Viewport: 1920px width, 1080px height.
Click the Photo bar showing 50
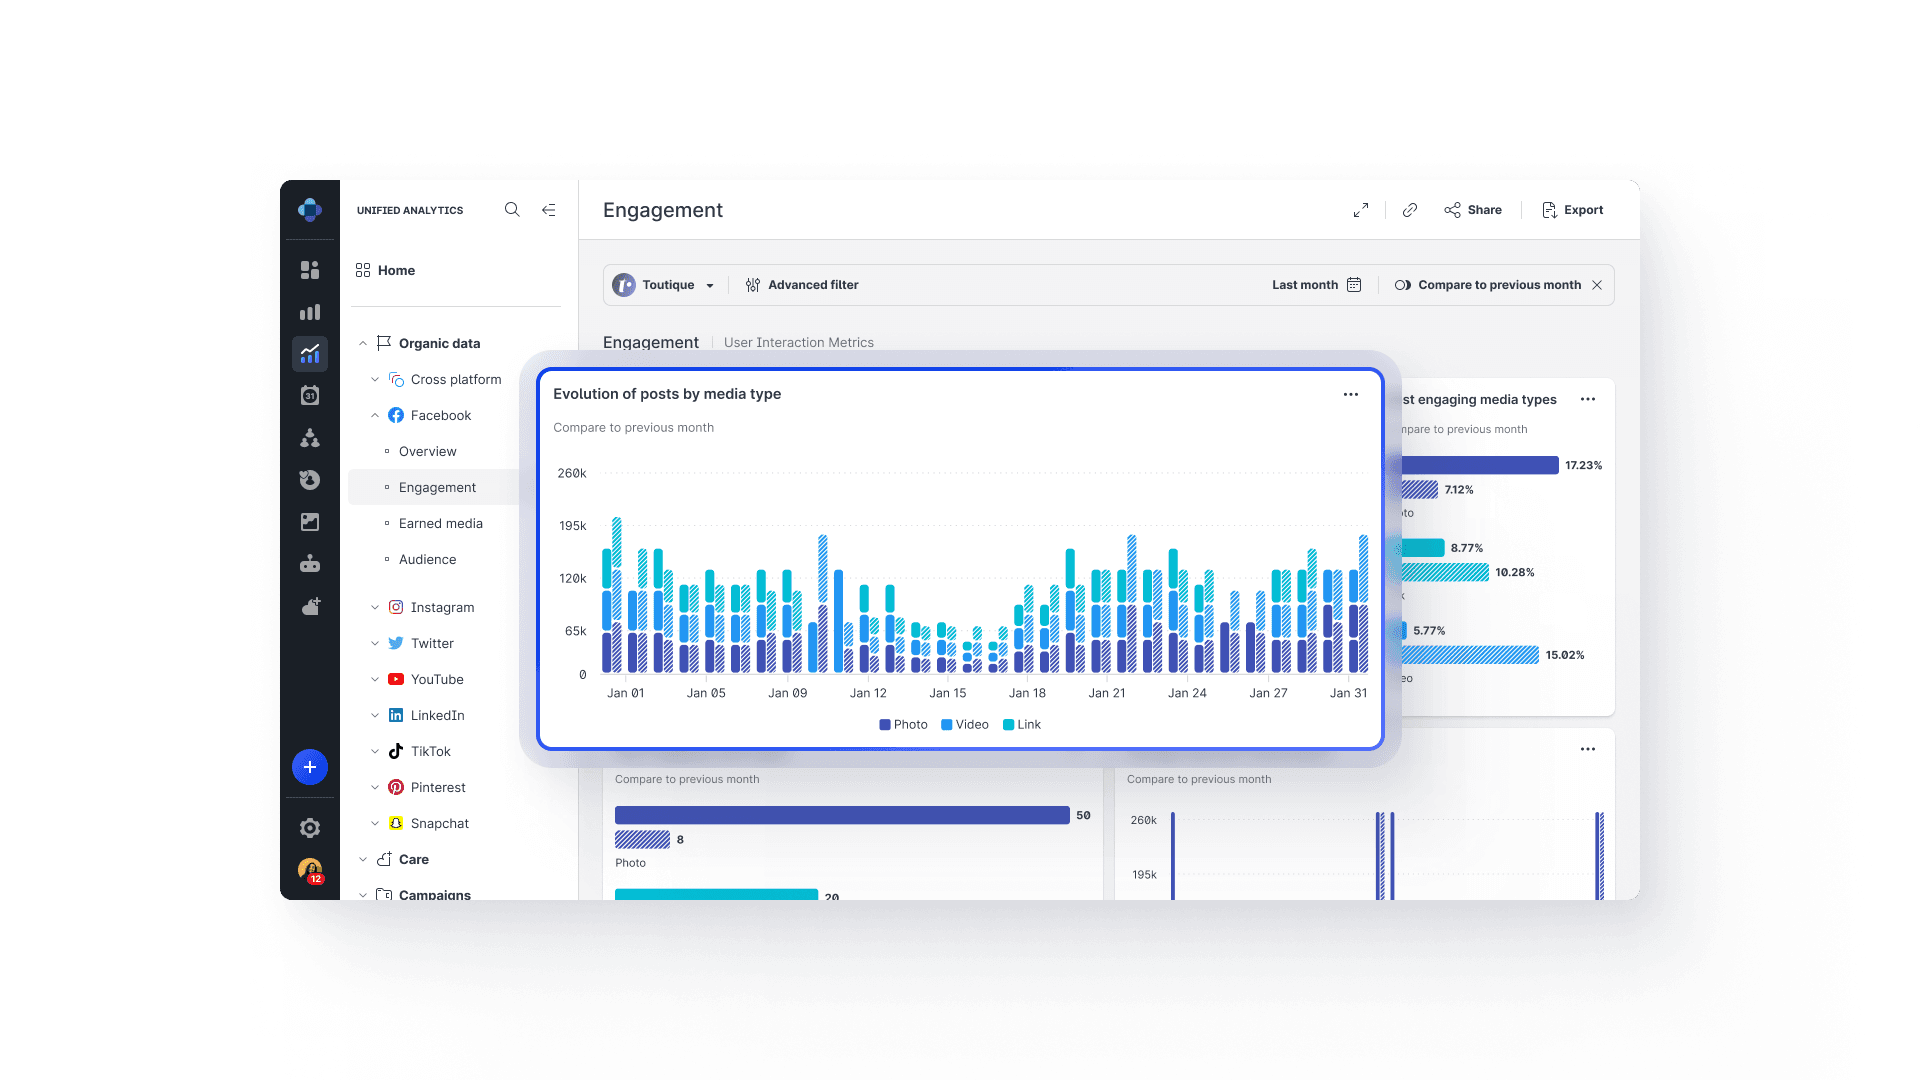click(x=842, y=815)
